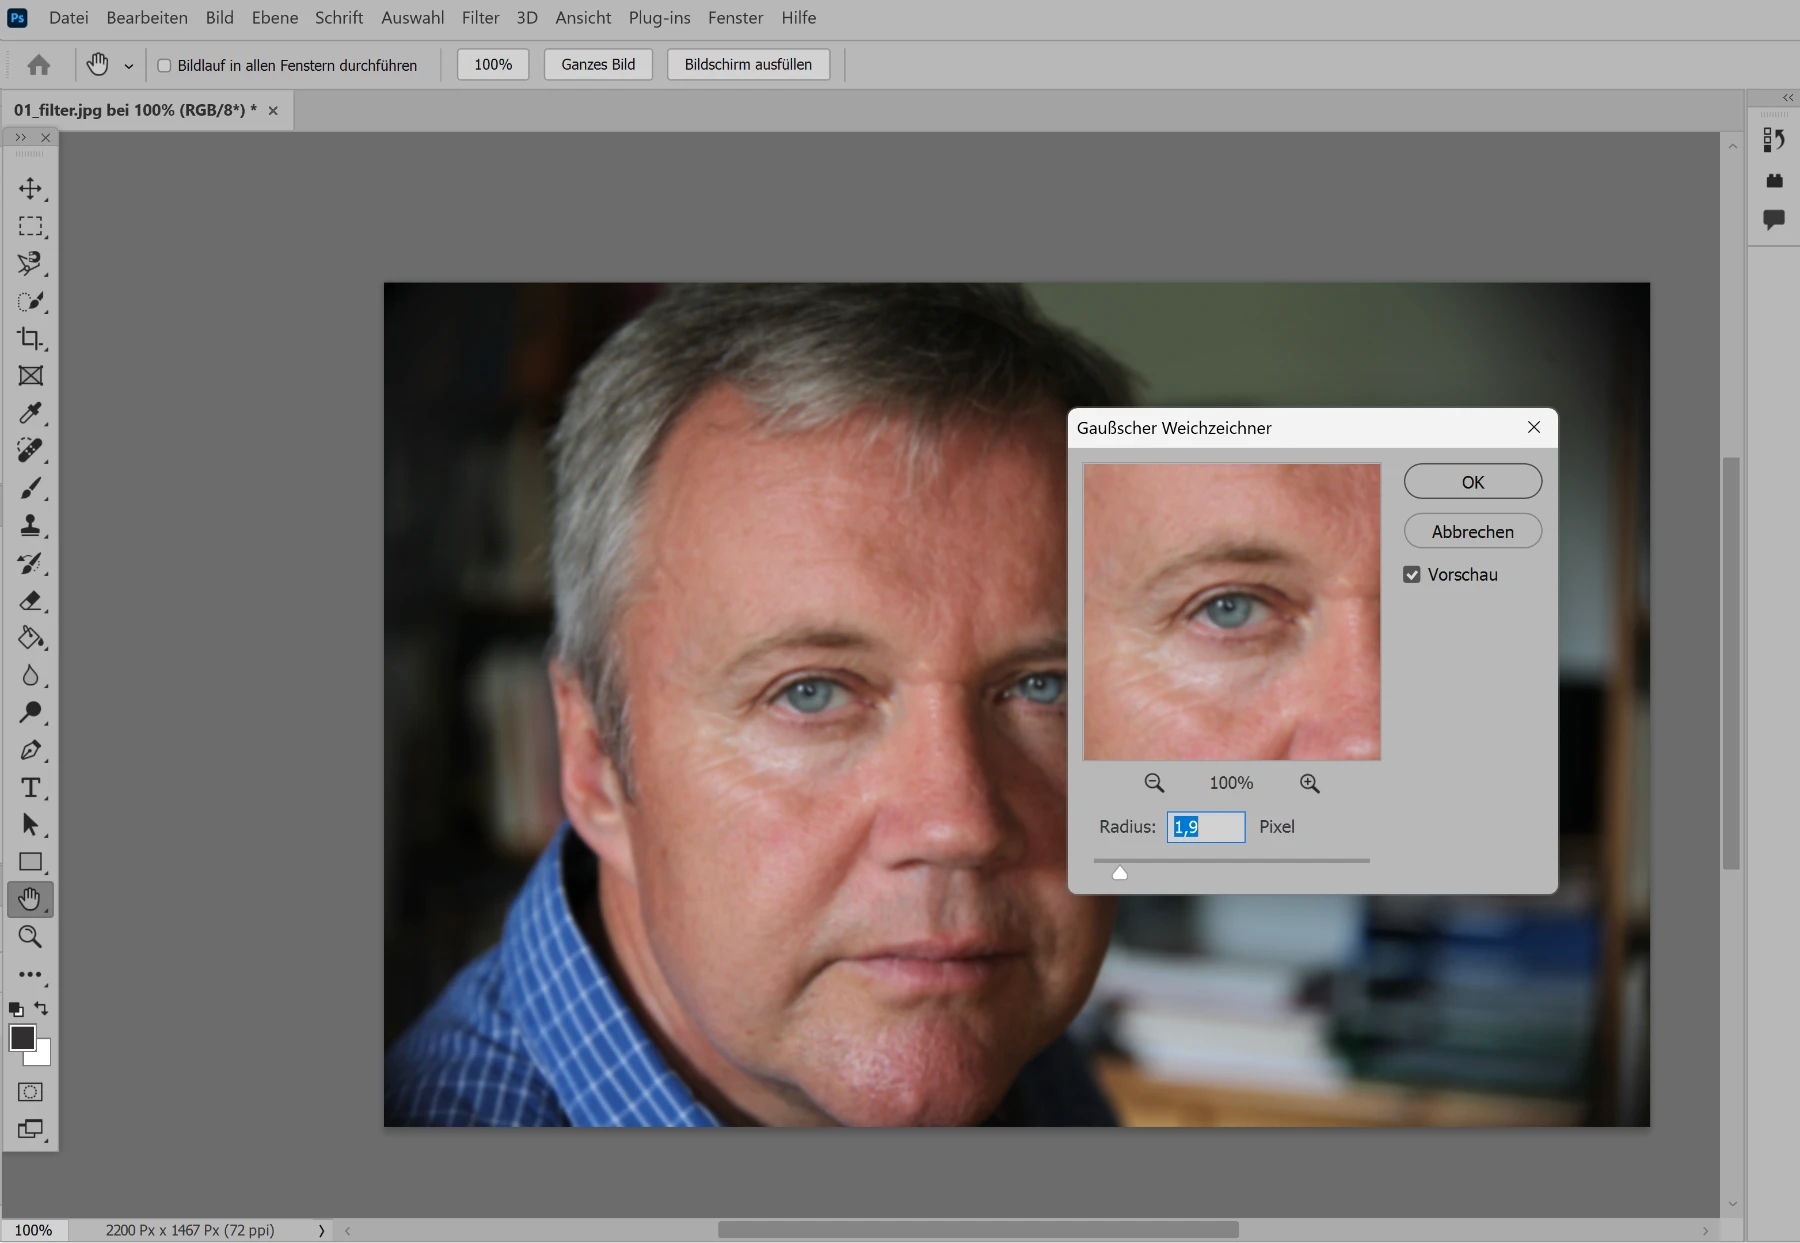Image resolution: width=1800 pixels, height=1243 pixels.
Task: Open the Hand tool preset dropdown
Action: [129, 66]
